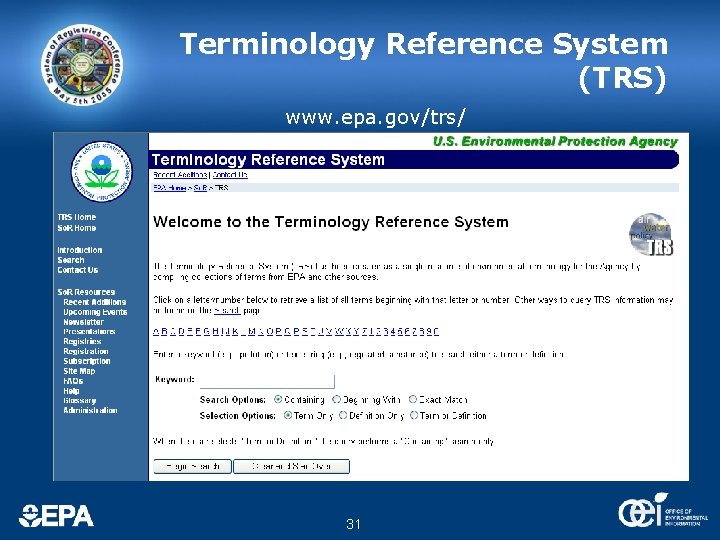Select the Exact Match search option
This screenshot has height=540, width=720.
click(413, 399)
